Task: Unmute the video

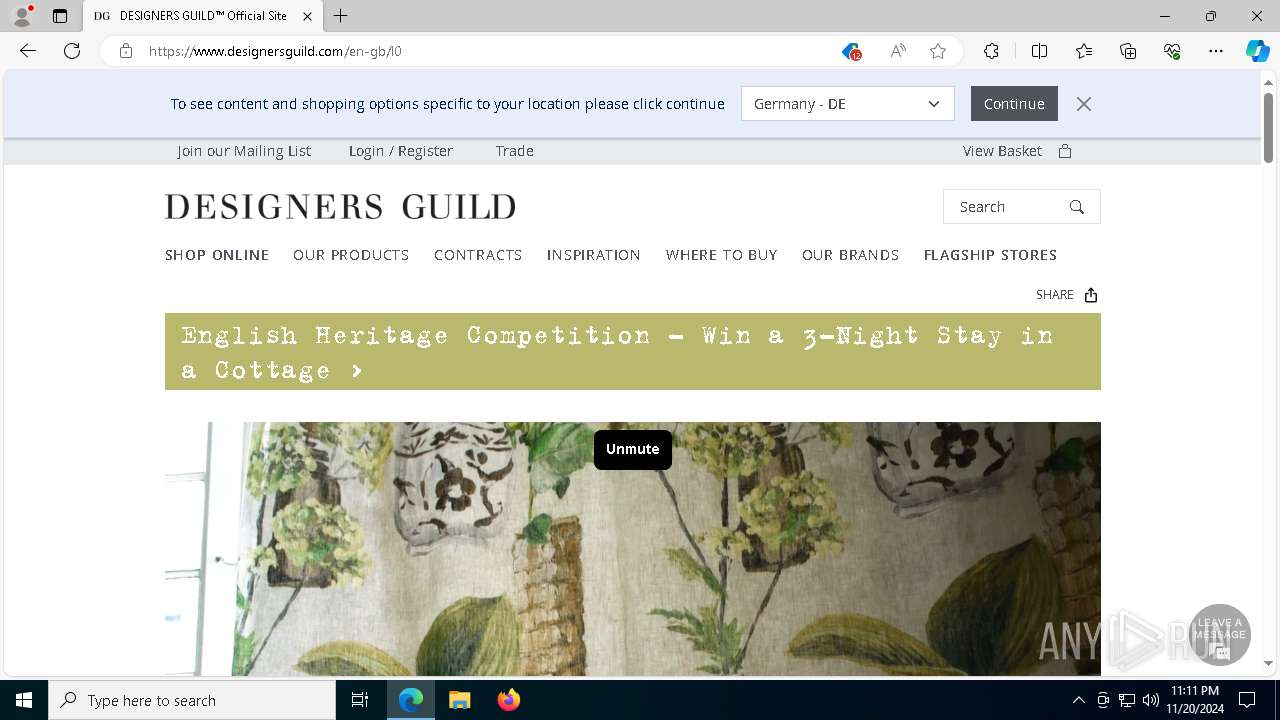Action: click(633, 449)
